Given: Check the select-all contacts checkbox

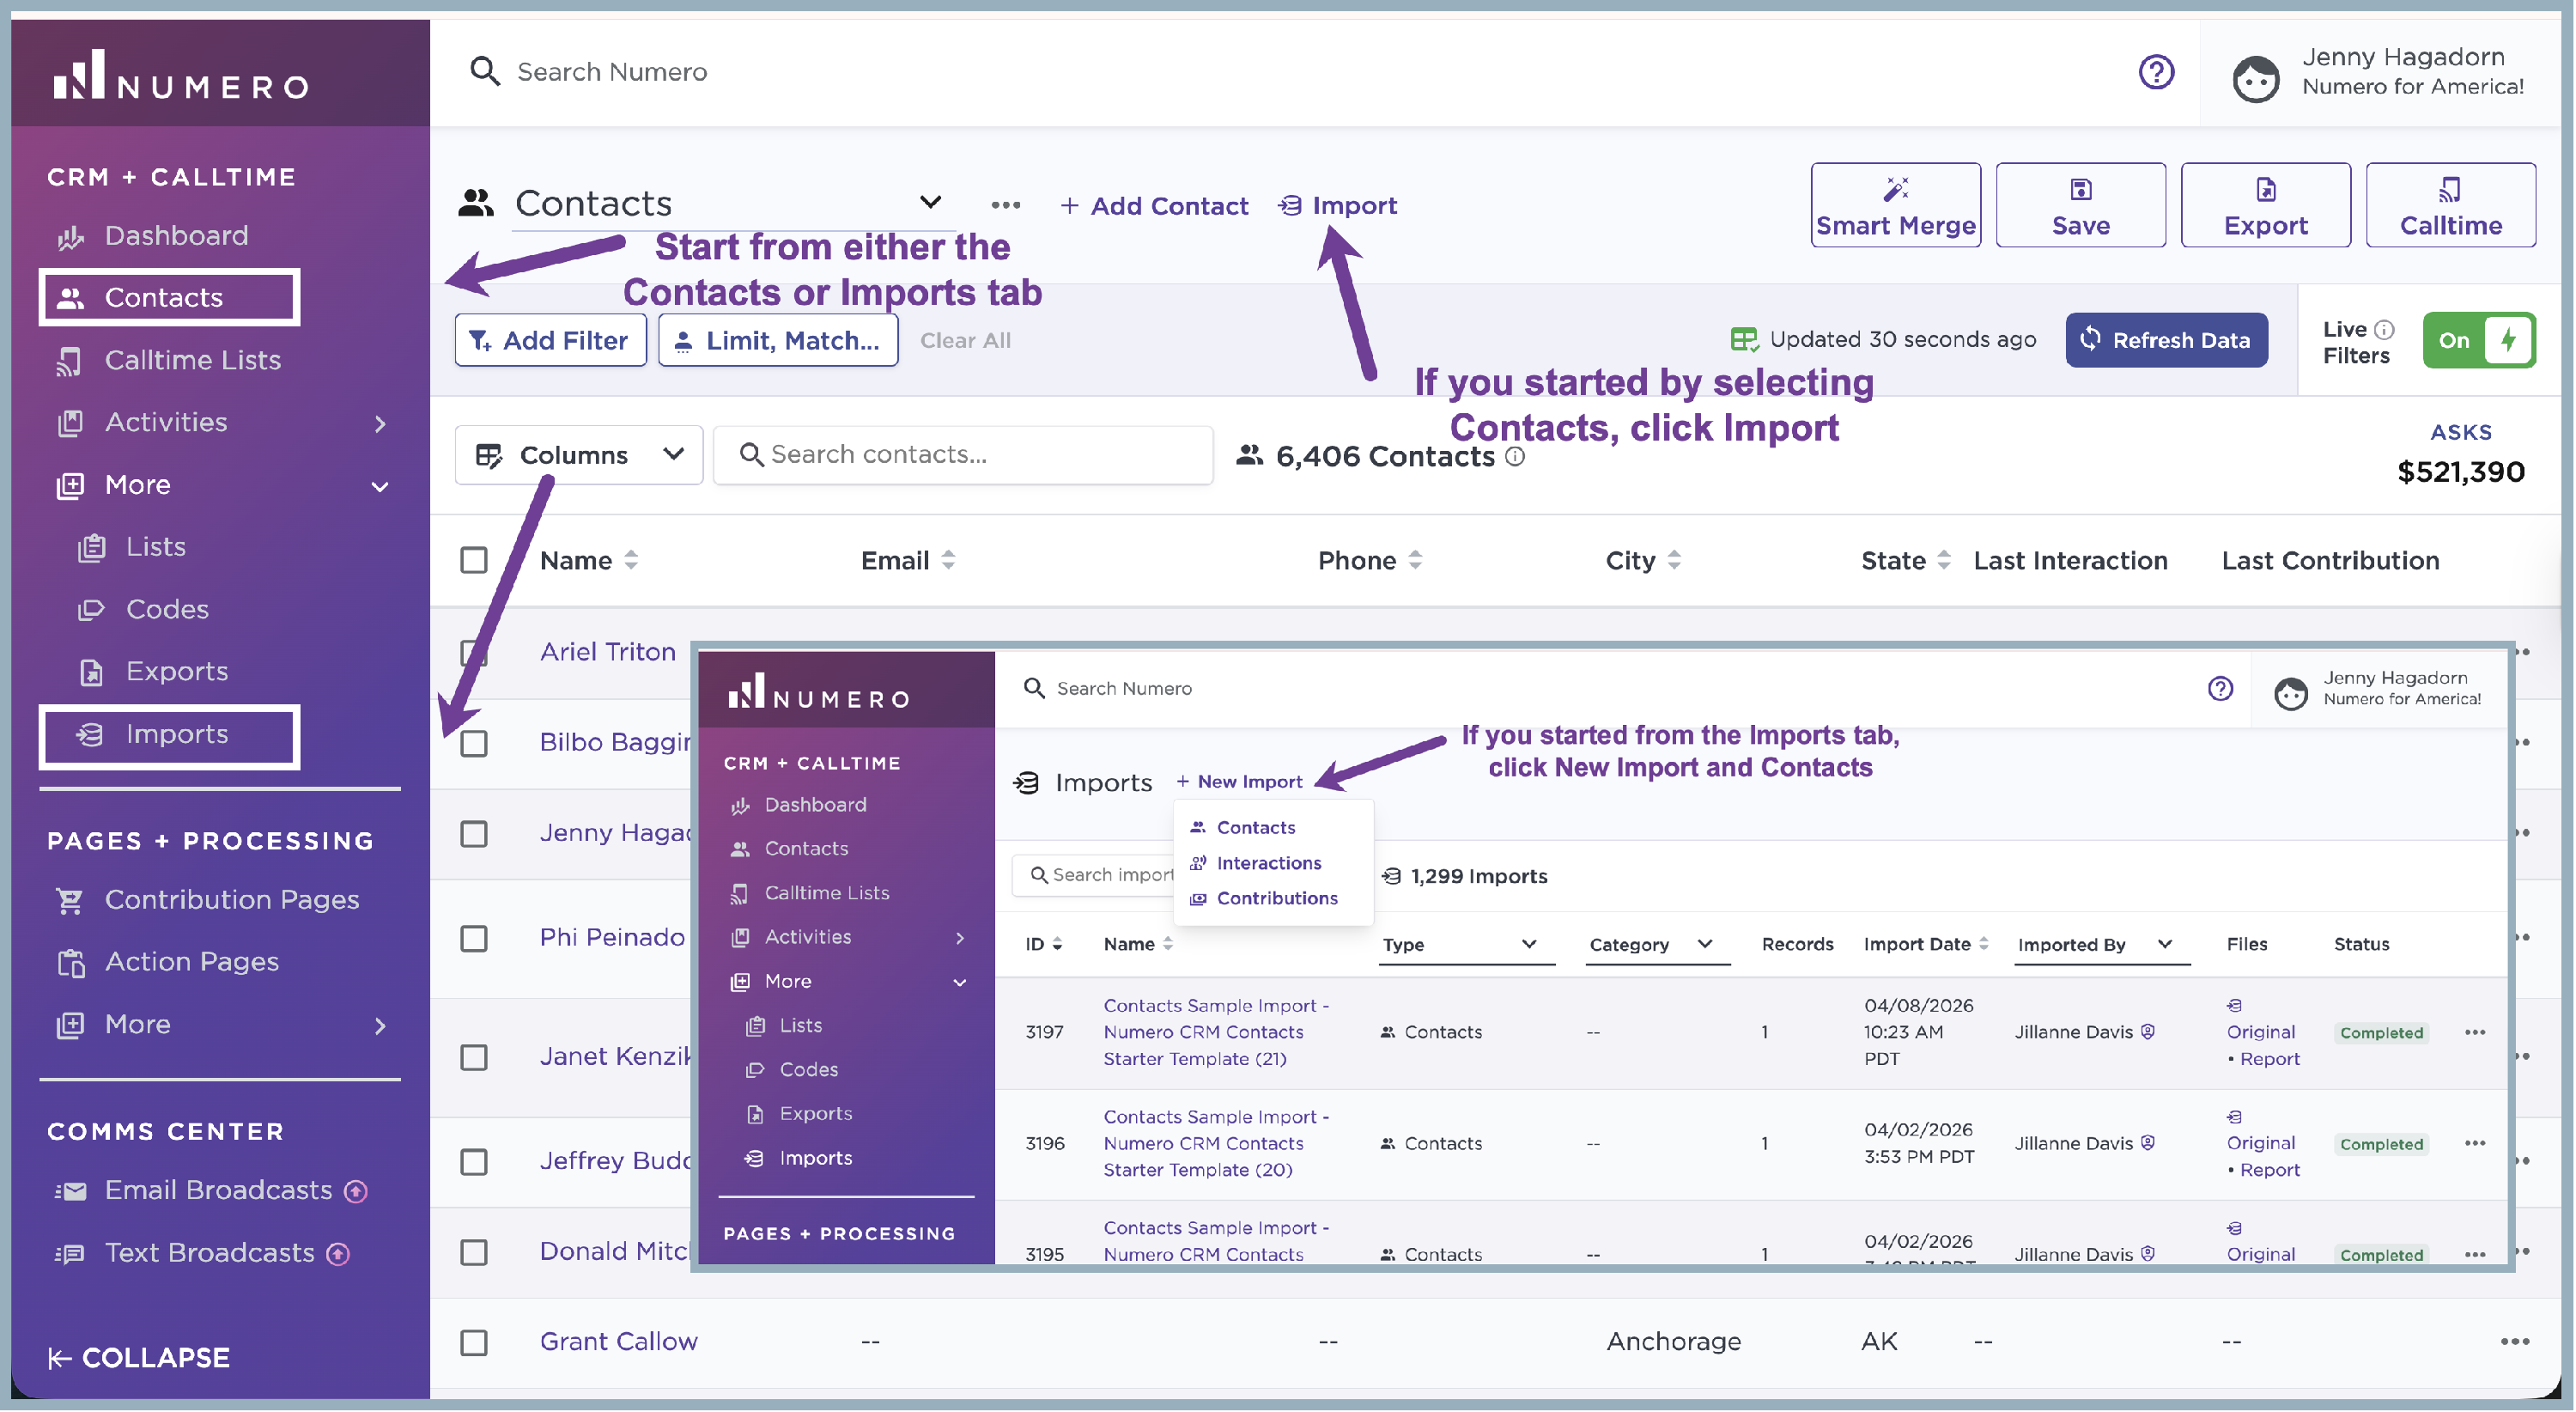Looking at the screenshot, I should click(474, 560).
